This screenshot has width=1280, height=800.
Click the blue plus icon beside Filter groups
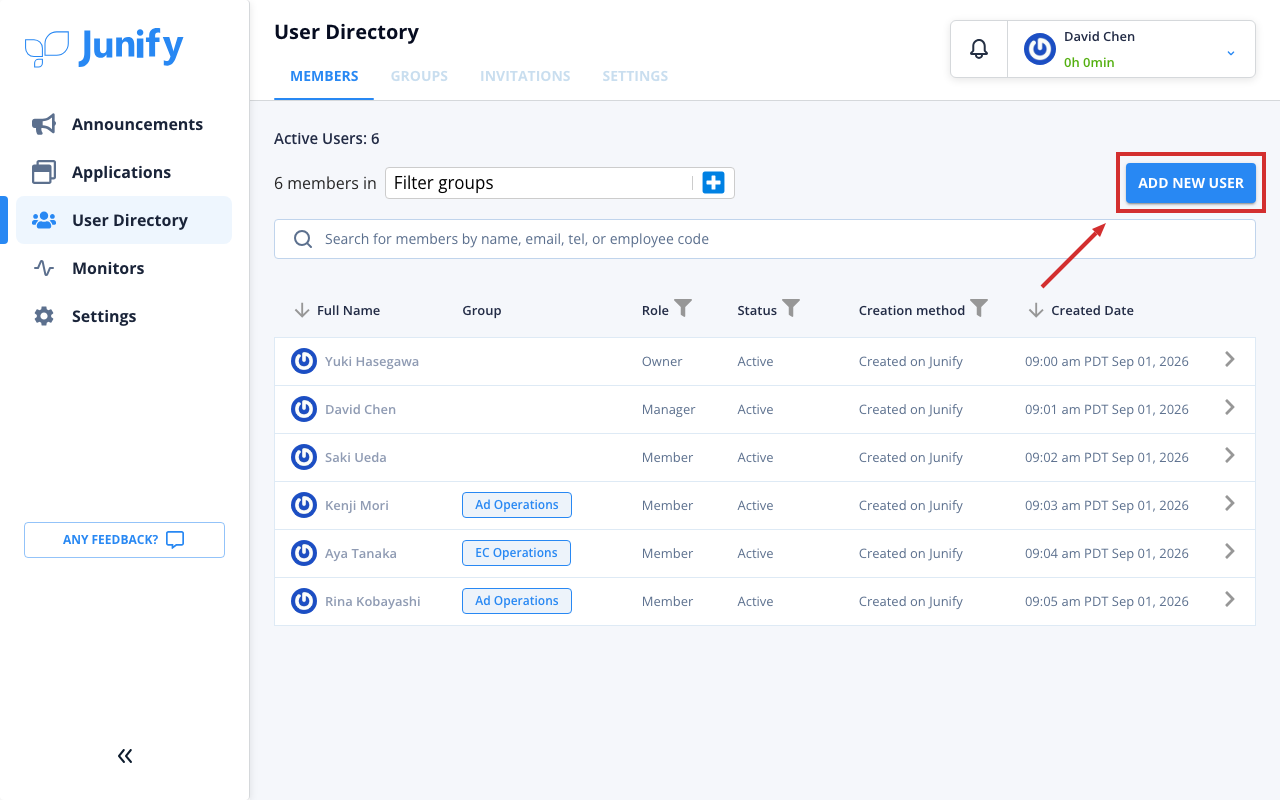coord(713,183)
